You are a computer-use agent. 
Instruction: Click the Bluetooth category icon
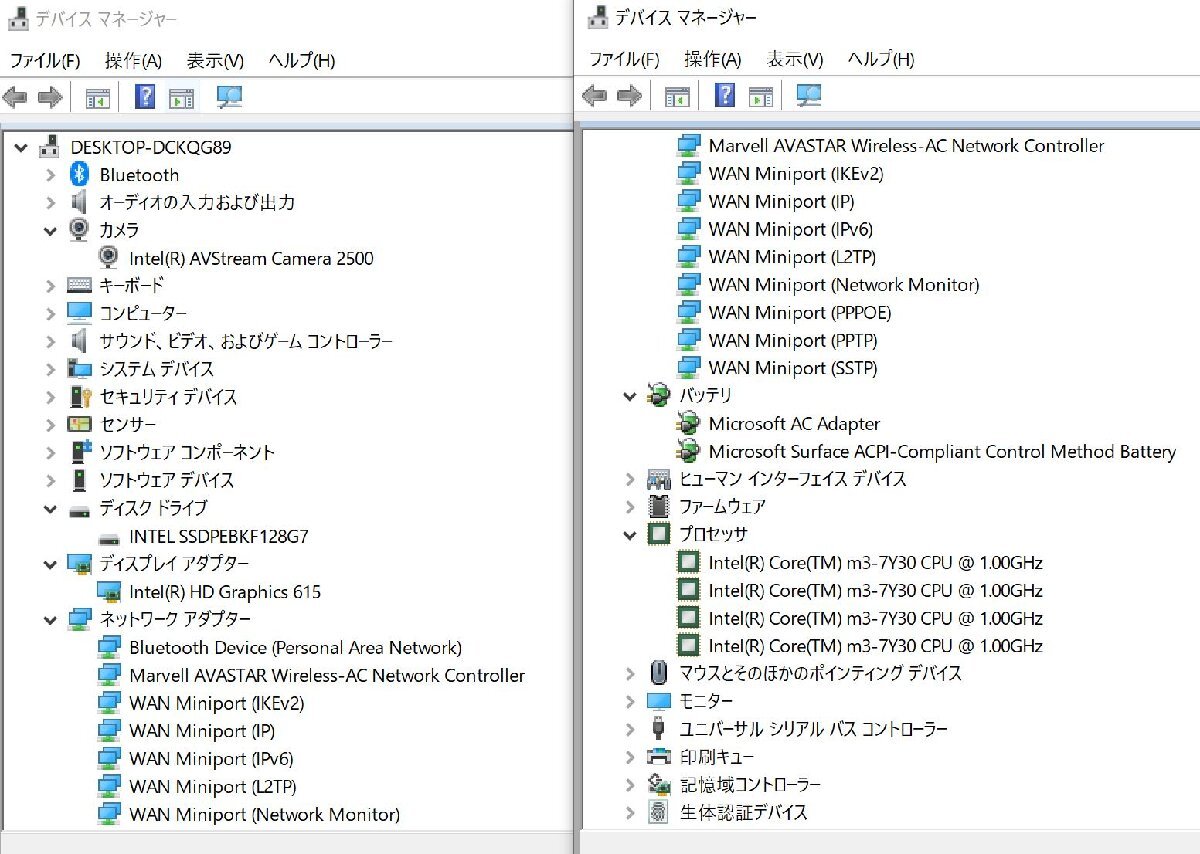tap(80, 175)
